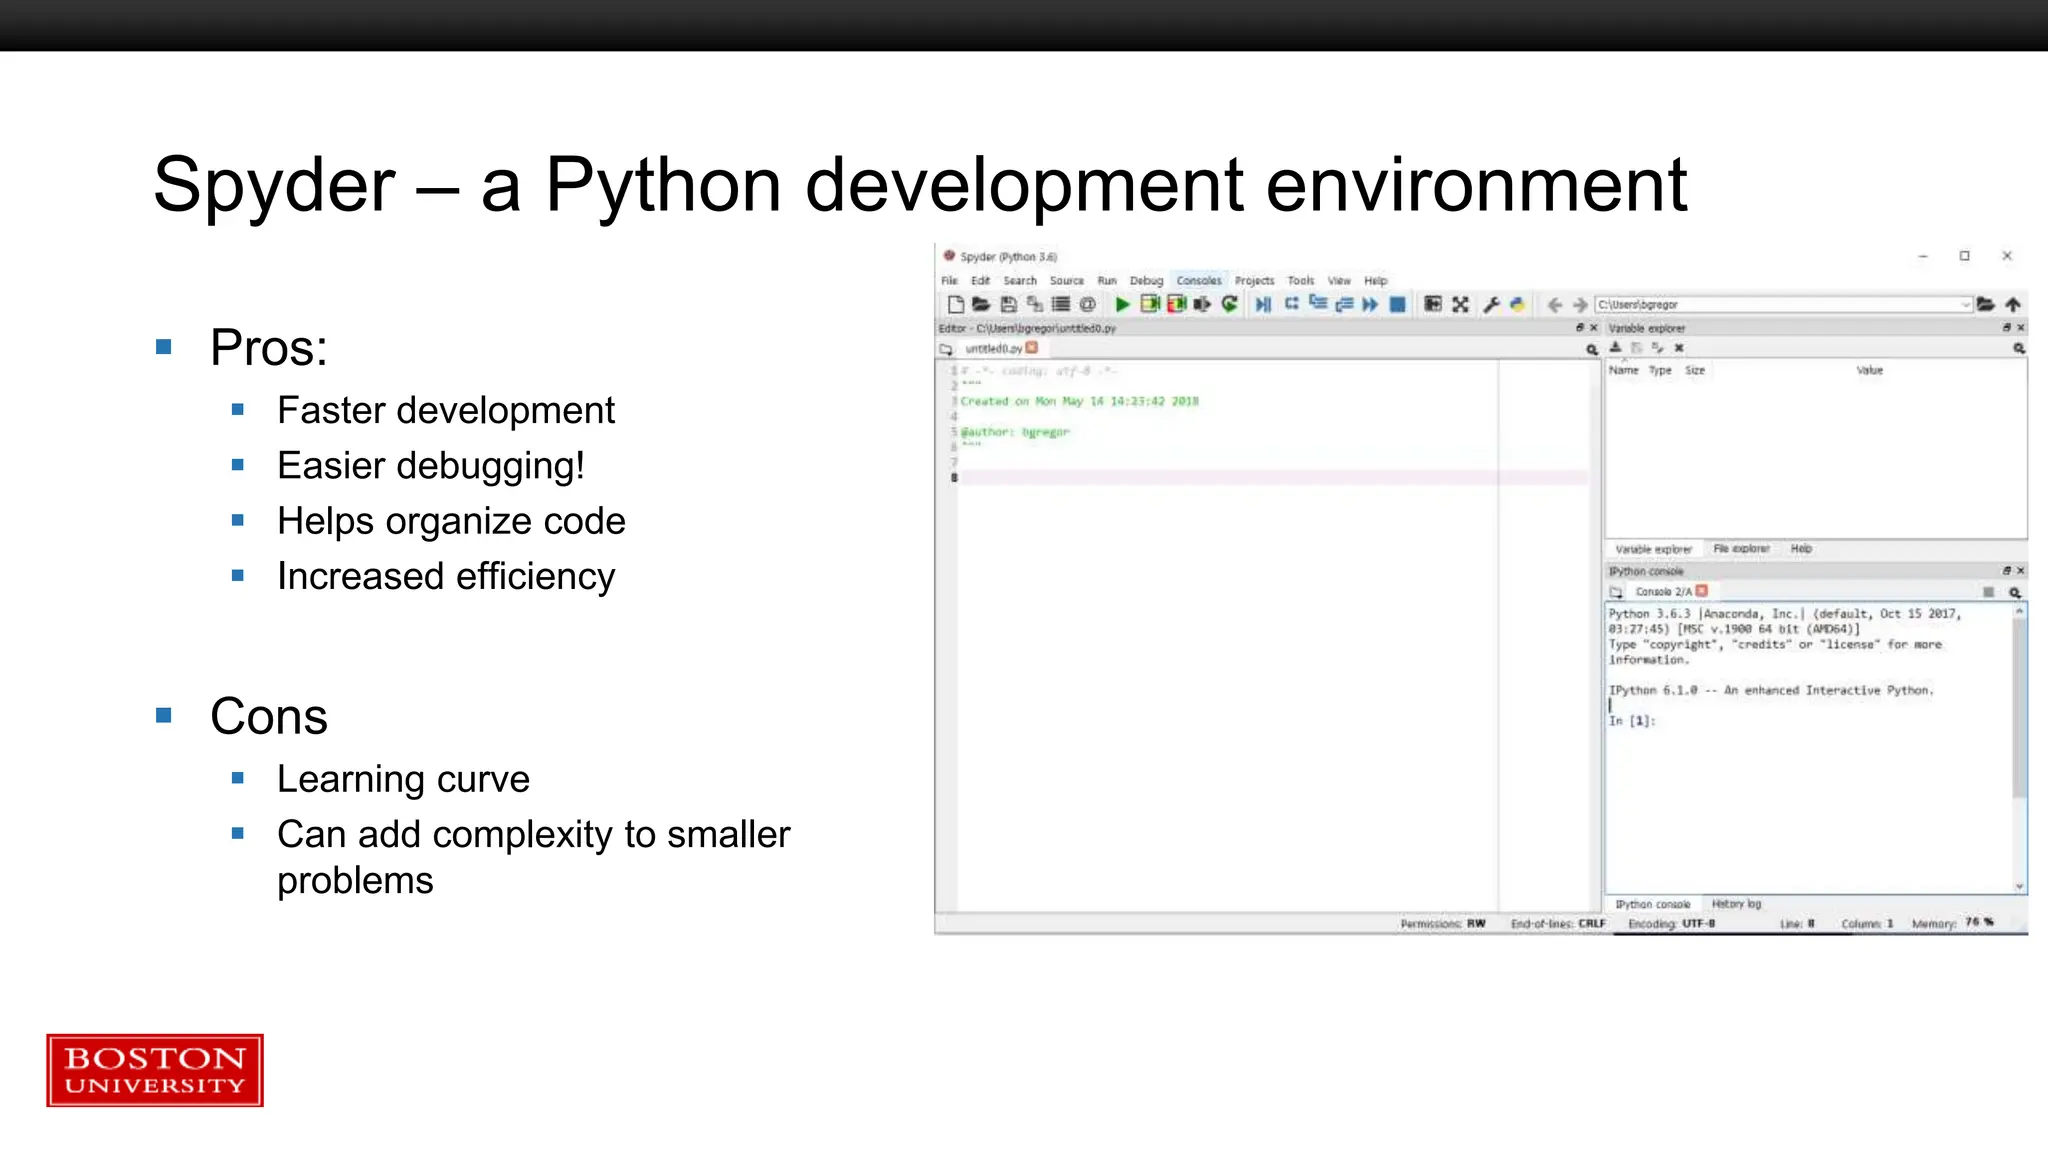Expand the working directory path dropdown
The width and height of the screenshot is (2048, 1152).
click(x=1965, y=305)
